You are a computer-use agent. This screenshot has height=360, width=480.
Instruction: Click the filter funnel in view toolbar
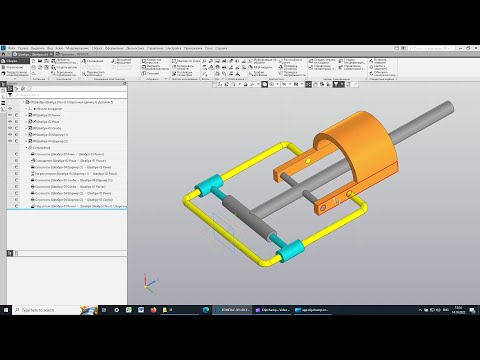pyautogui.click(x=336, y=84)
